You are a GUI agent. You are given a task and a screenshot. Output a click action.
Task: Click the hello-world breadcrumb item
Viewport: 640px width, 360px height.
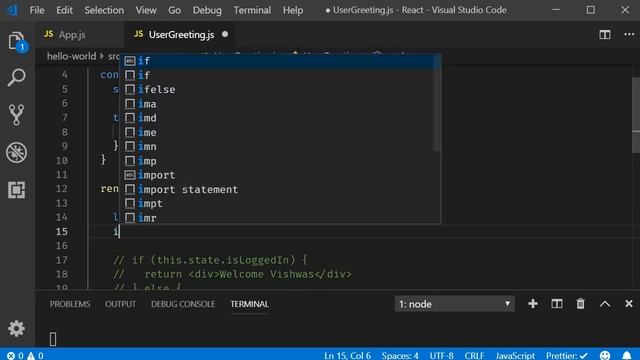pos(71,56)
